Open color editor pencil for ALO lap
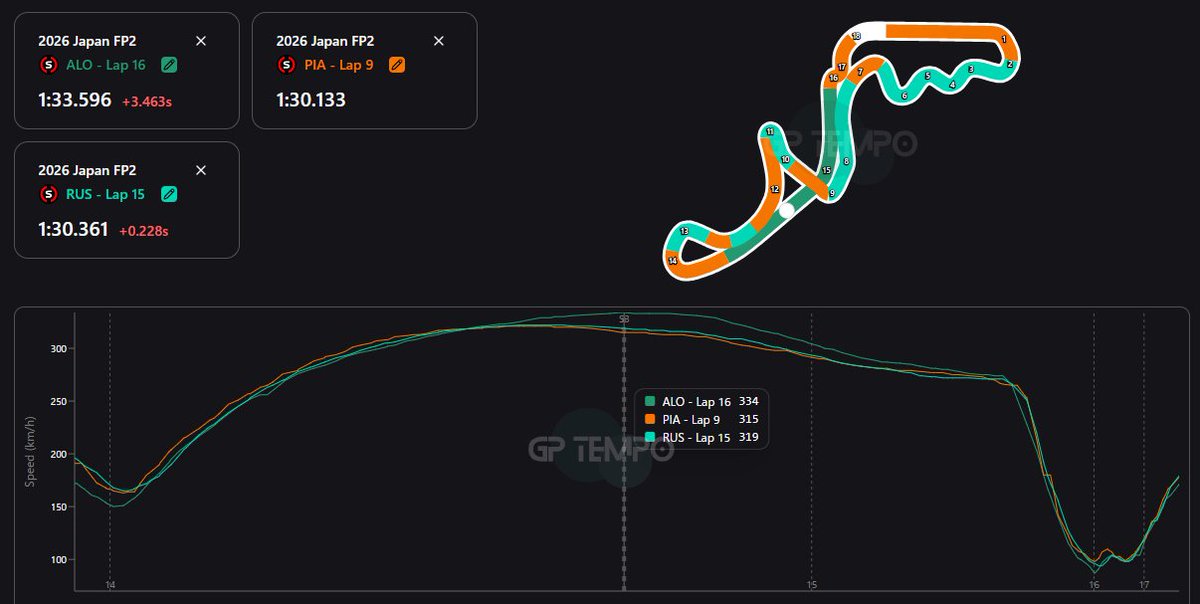1200x604 pixels. coord(169,65)
